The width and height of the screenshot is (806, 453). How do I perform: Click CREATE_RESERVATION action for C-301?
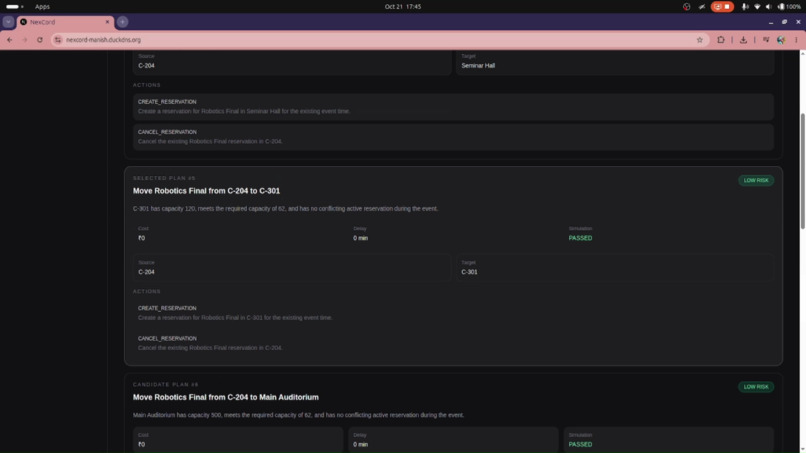(x=453, y=313)
